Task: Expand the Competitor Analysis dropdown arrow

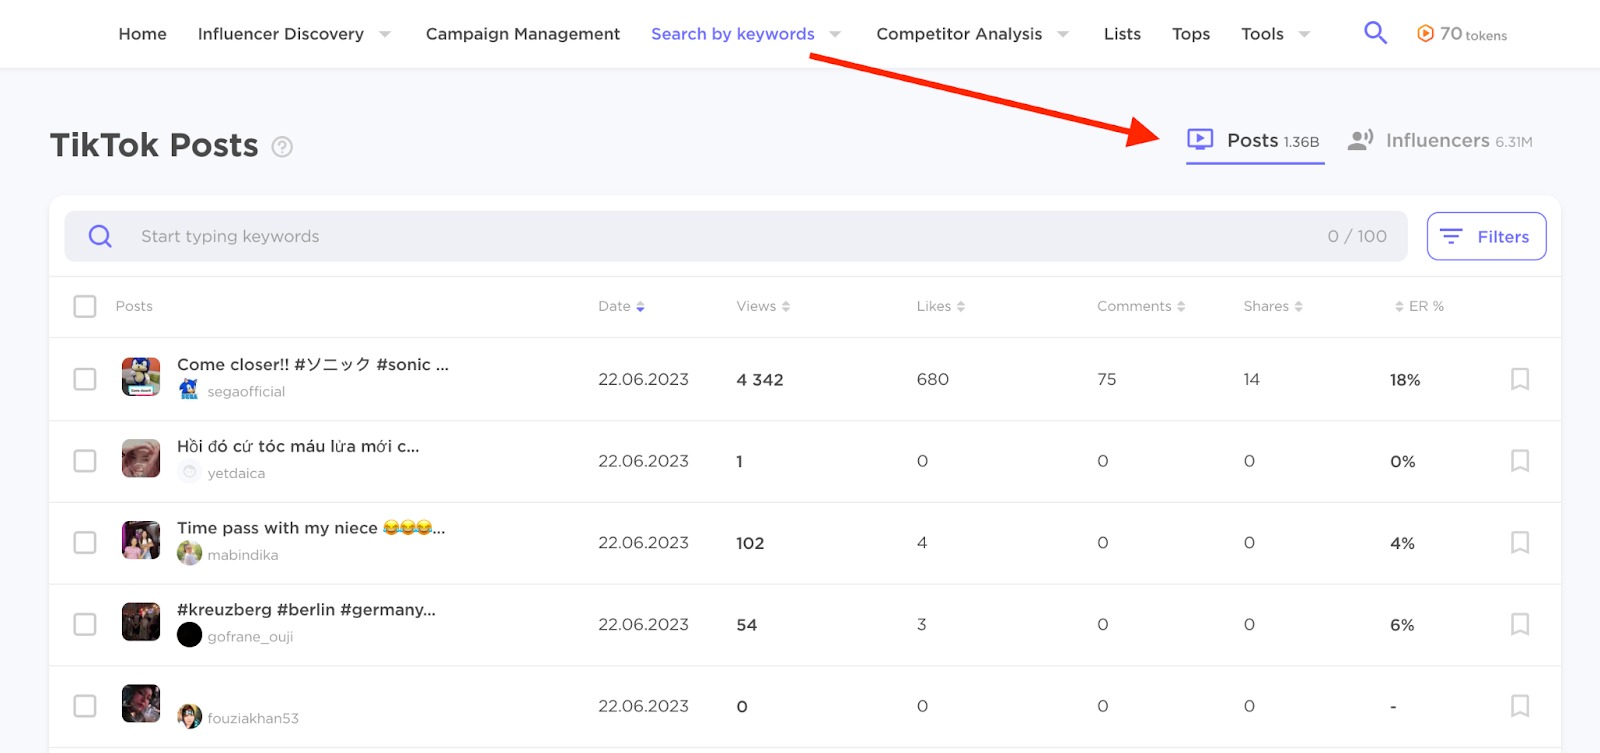Action: [x=1063, y=35]
